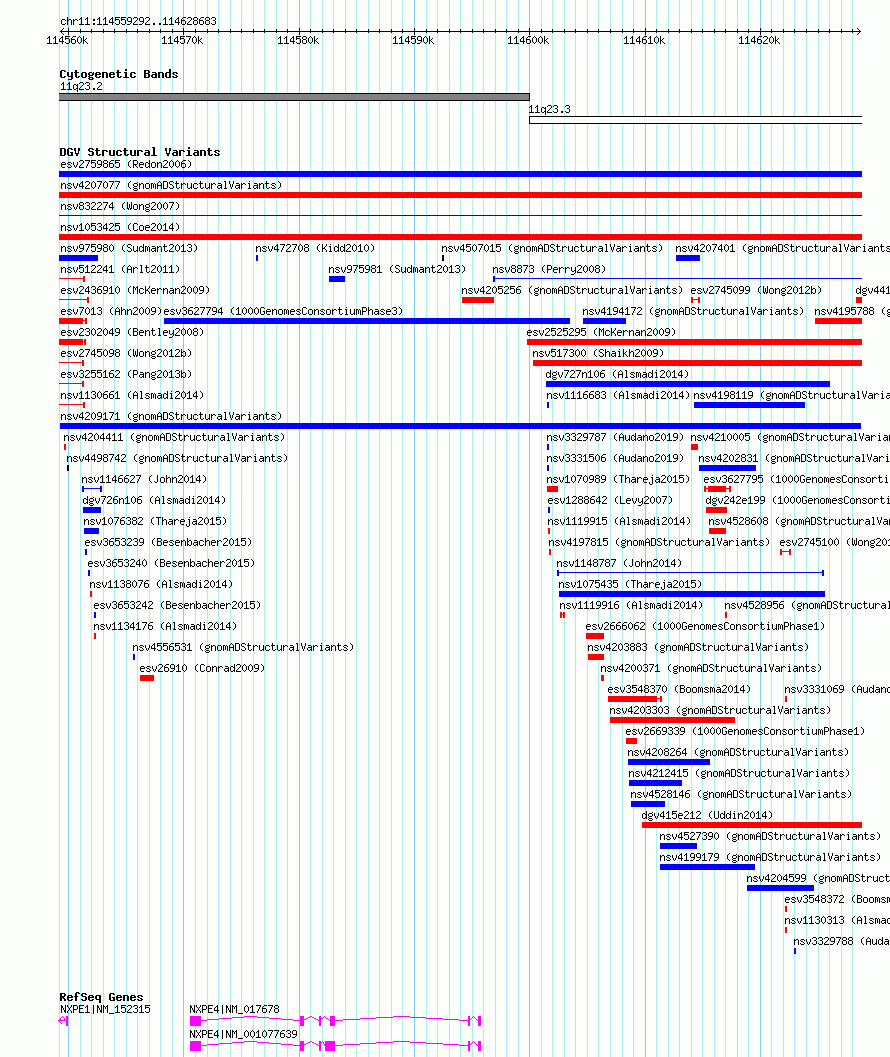
Task: Click the DGV Structural Variants track title
Action: point(140,152)
